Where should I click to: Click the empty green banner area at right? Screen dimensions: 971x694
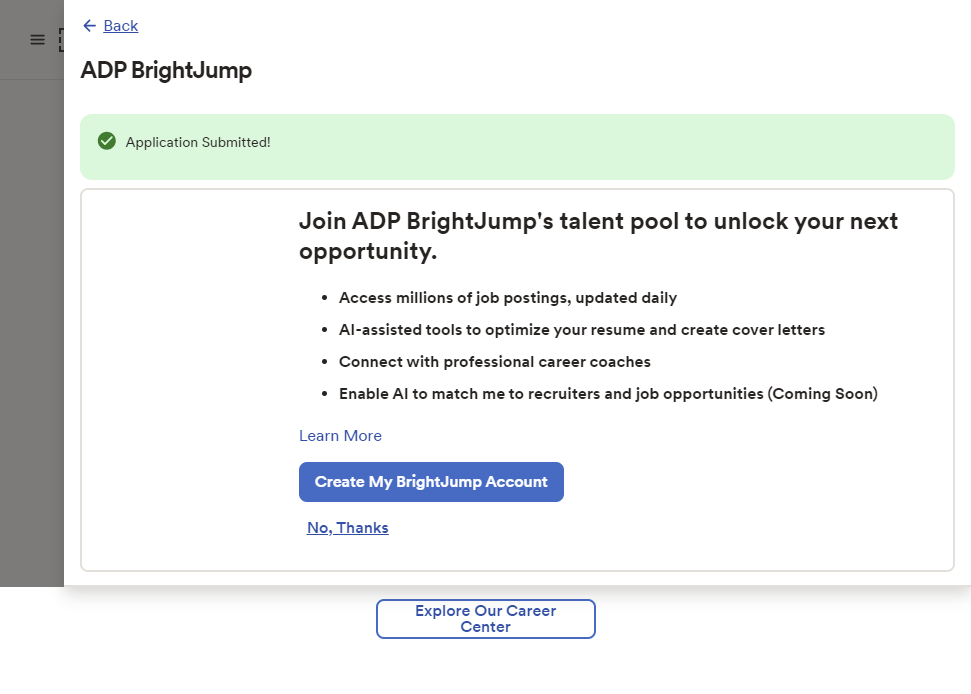point(700,145)
